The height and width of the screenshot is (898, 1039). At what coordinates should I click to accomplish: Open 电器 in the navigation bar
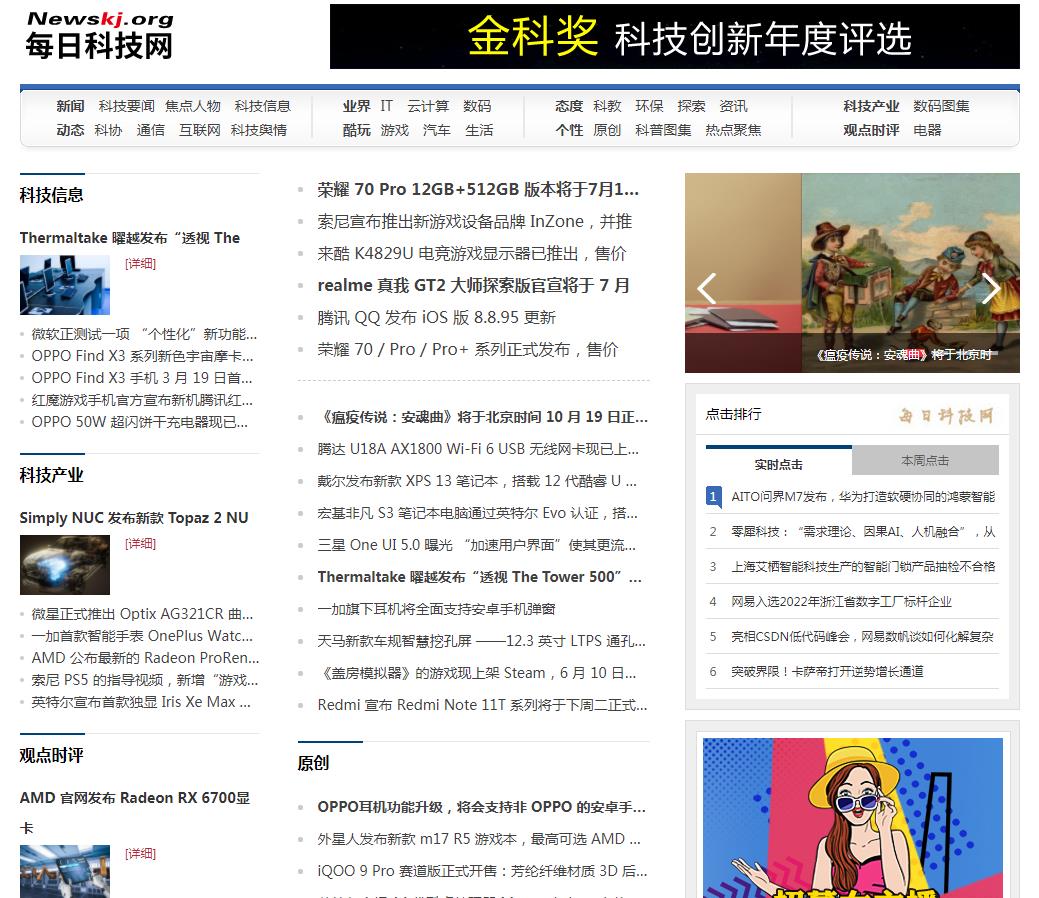(928, 130)
